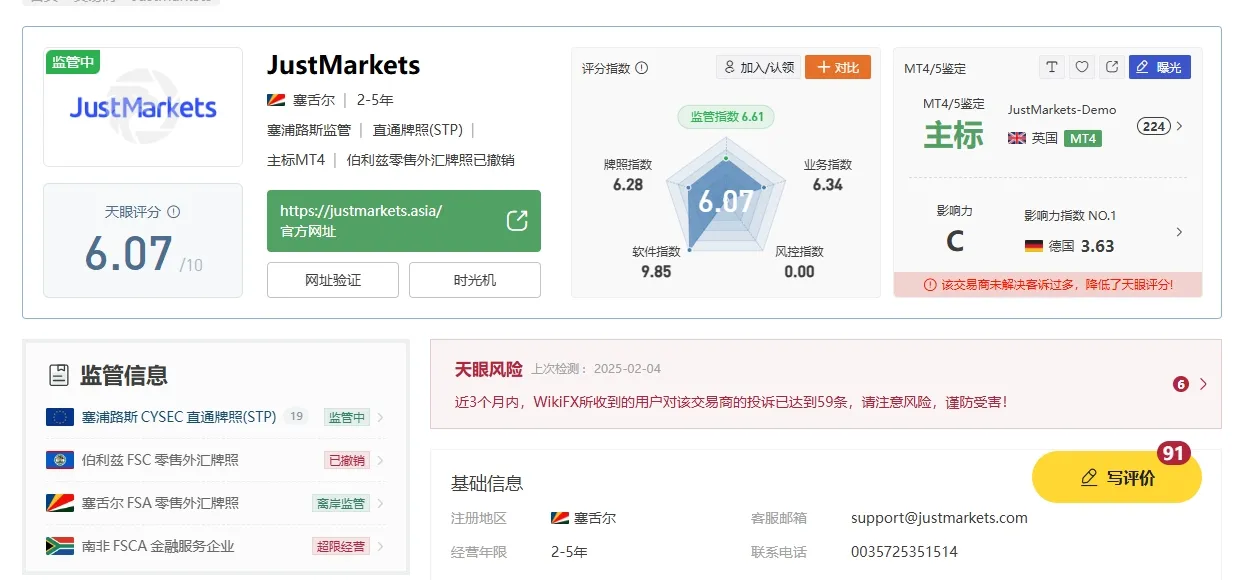Click the 已撤销 revoked tag
Viewport: 1241px width, 580px height.
pos(347,461)
